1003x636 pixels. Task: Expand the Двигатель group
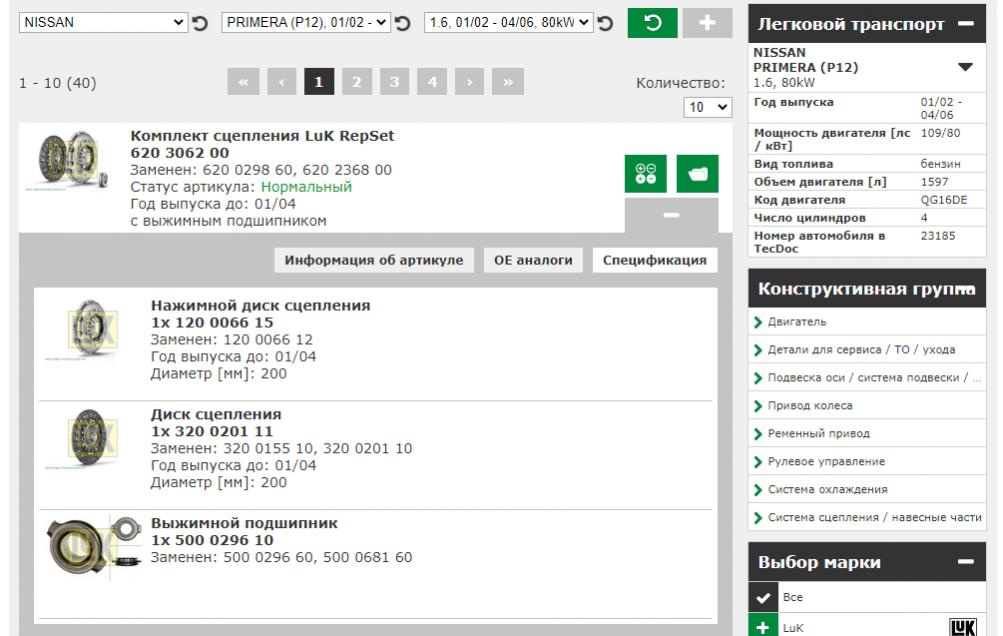[867, 322]
